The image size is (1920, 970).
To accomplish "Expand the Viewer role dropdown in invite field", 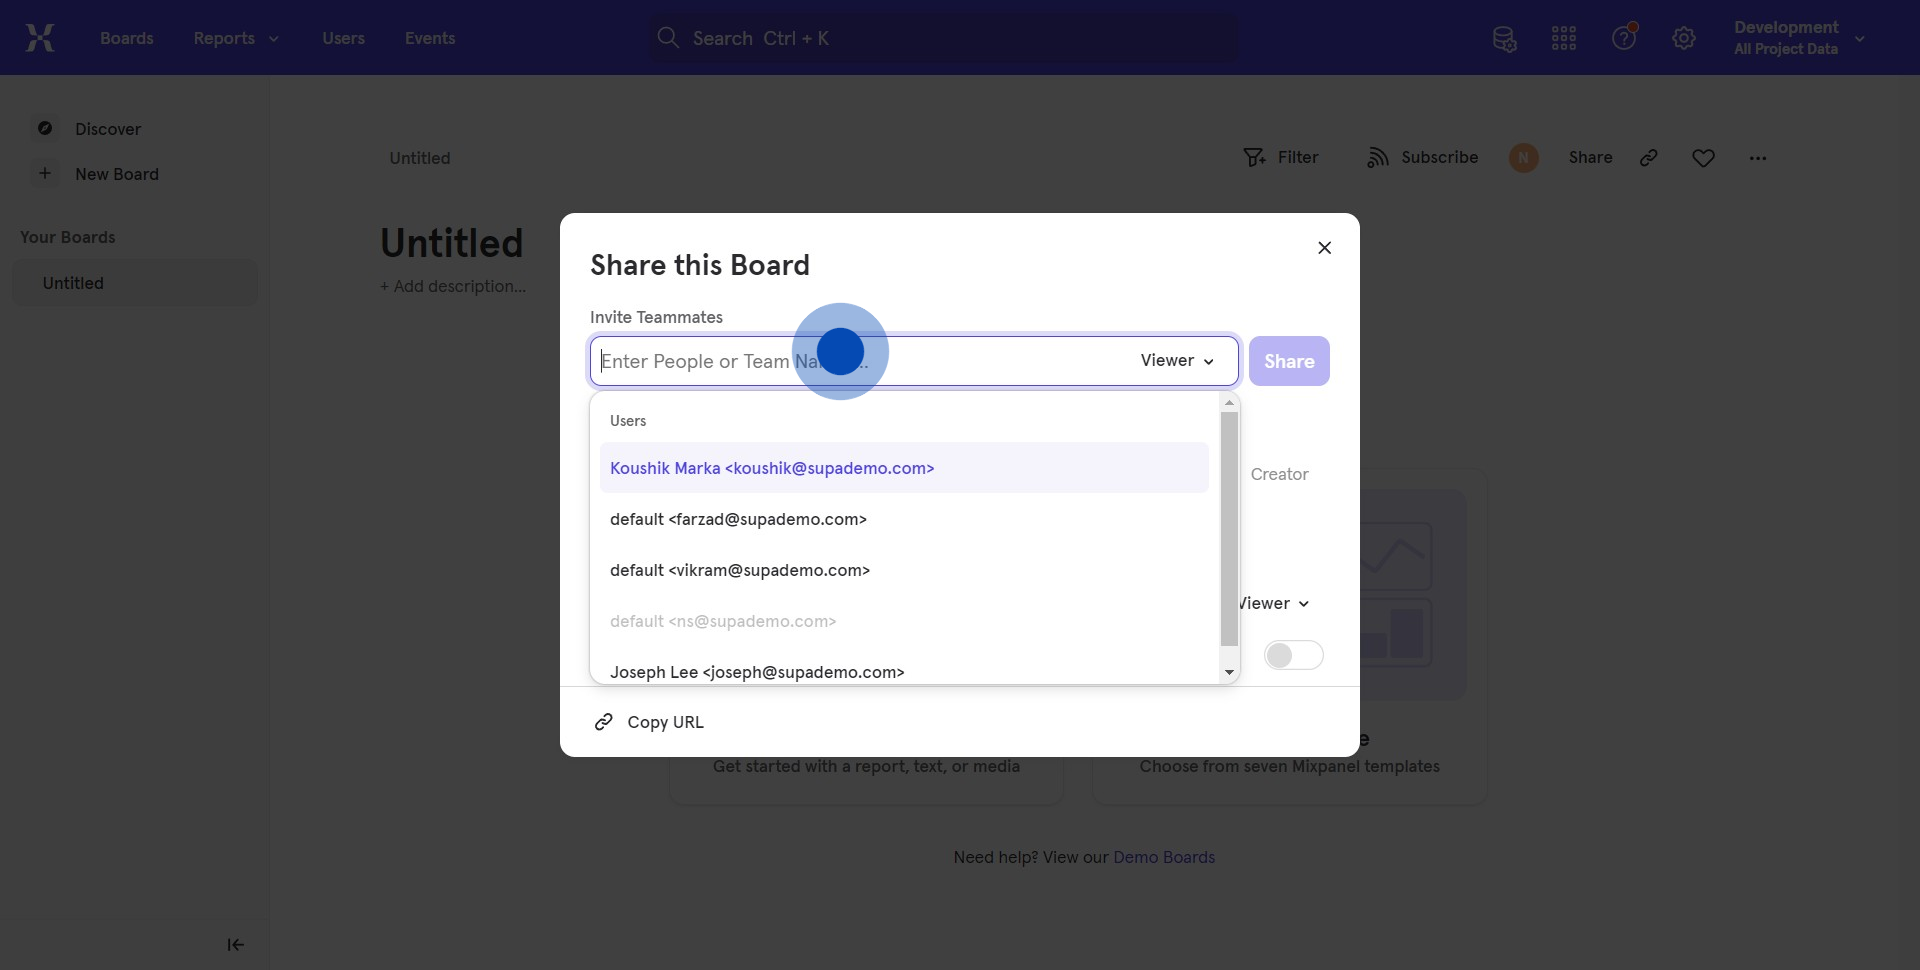I will 1177,361.
